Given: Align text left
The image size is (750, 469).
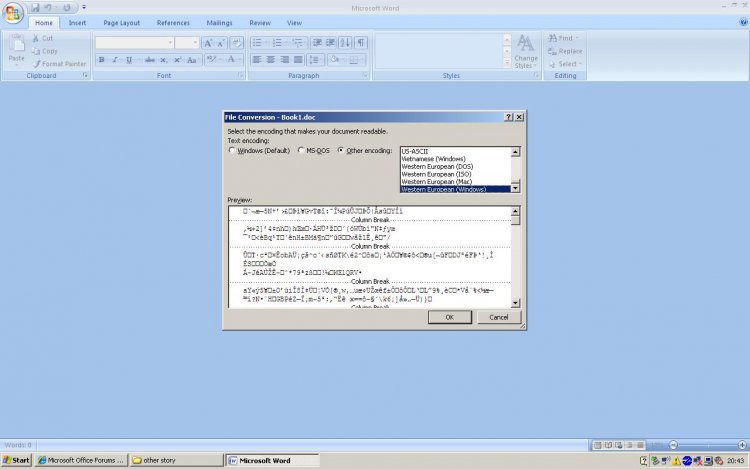Looking at the screenshot, I should click(x=257, y=60).
